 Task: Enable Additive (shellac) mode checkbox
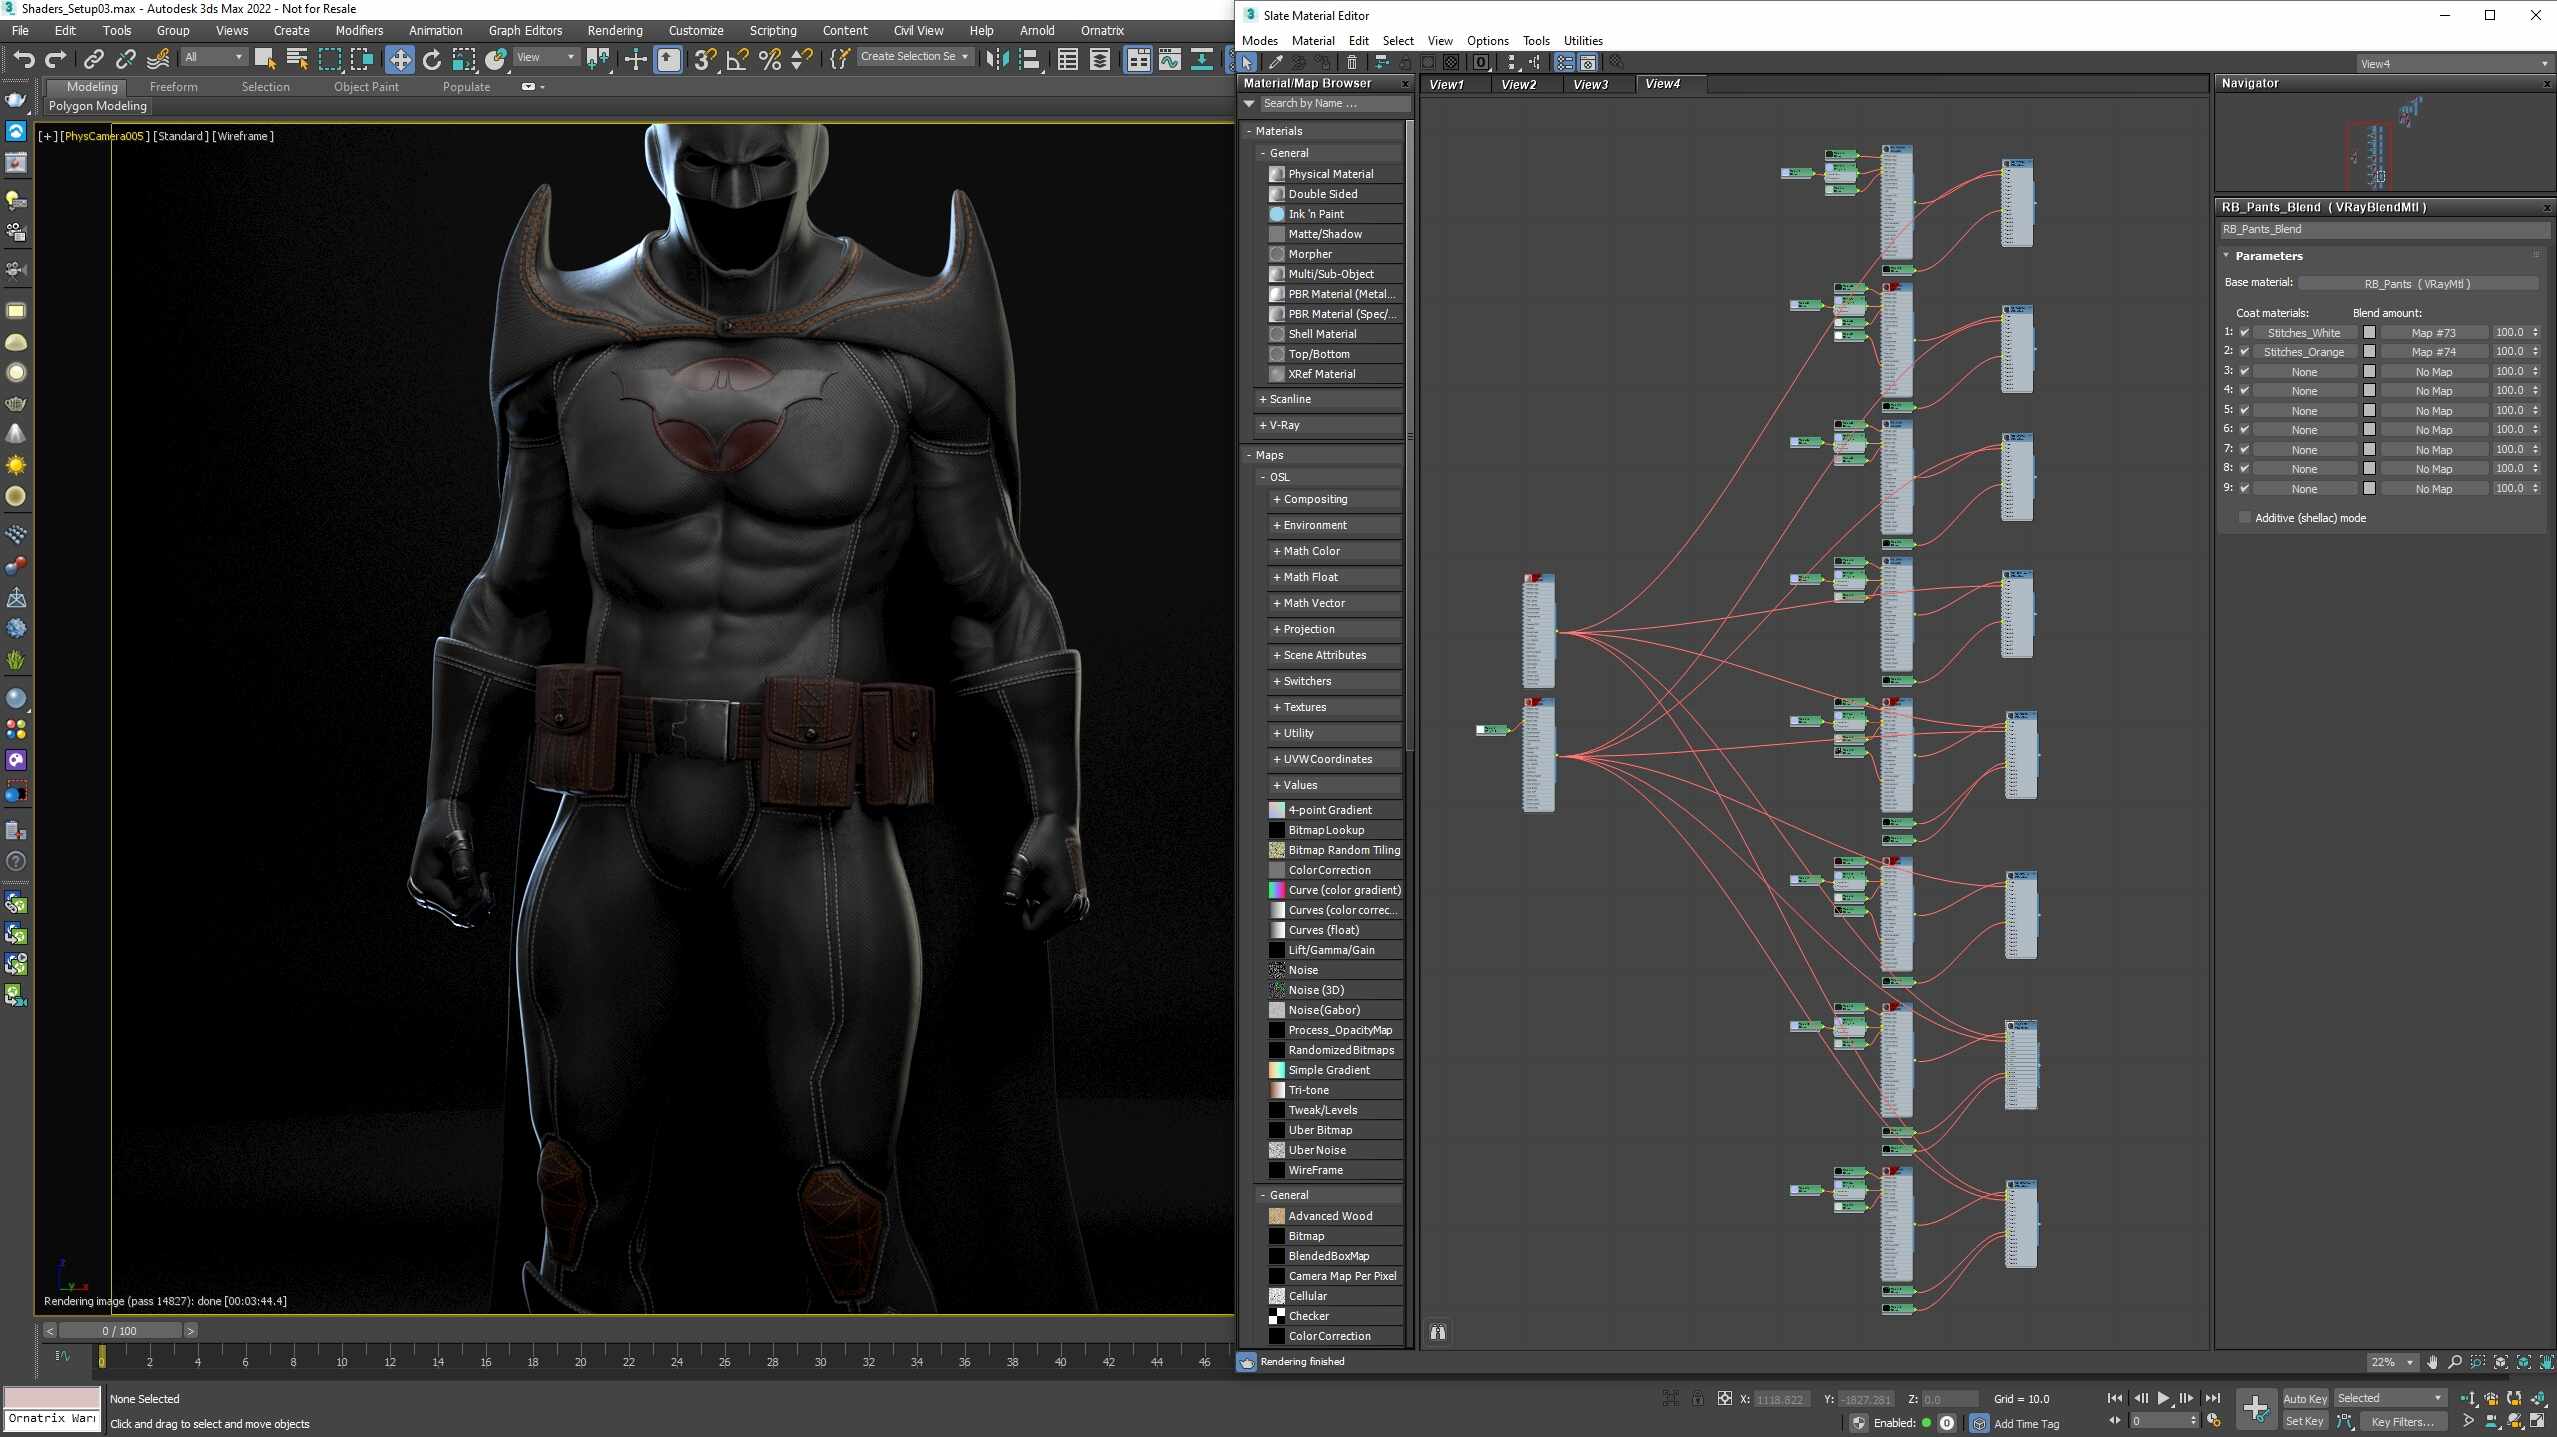2245,518
